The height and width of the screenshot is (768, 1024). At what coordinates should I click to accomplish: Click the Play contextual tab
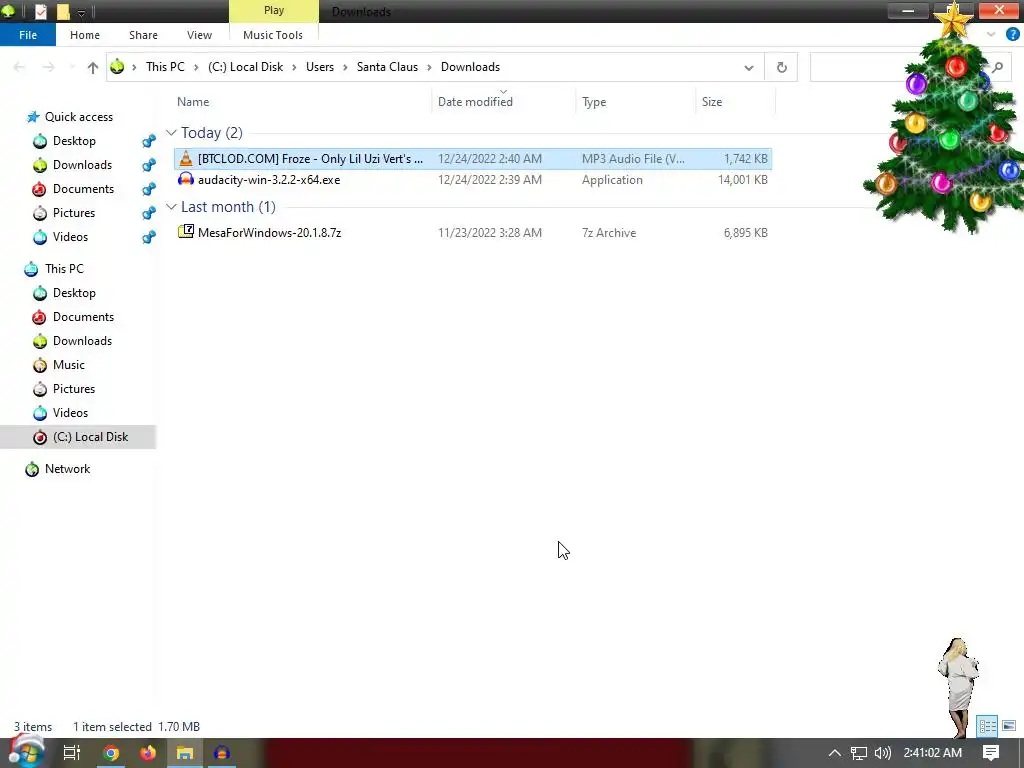click(x=274, y=10)
